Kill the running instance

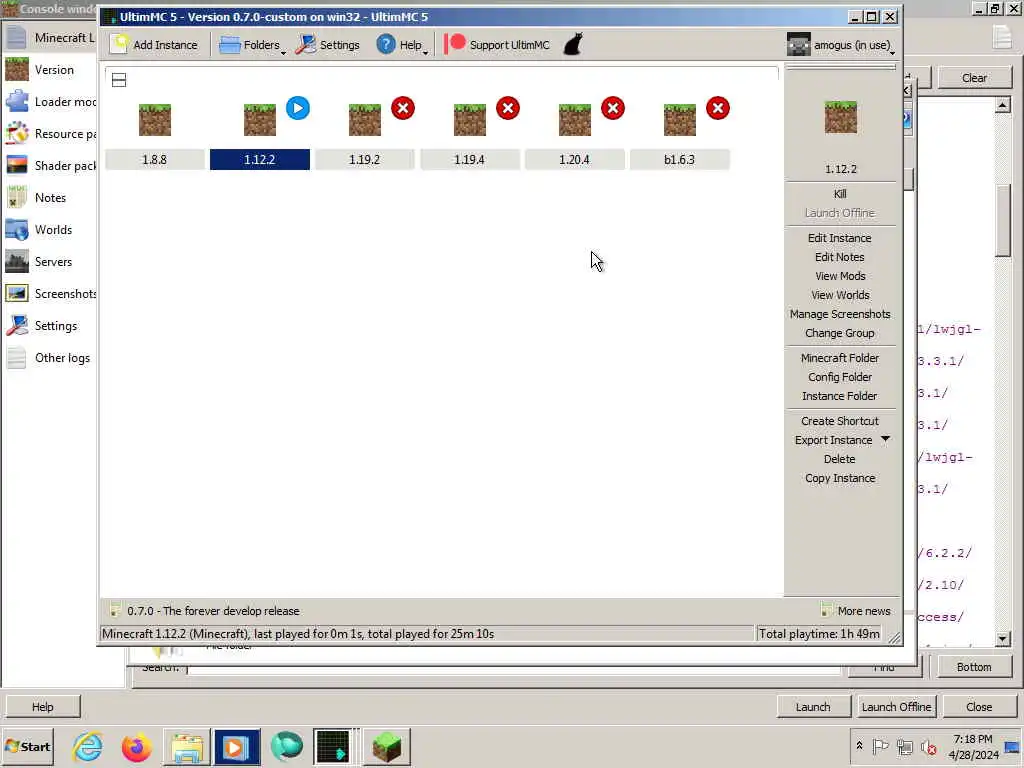click(x=840, y=194)
